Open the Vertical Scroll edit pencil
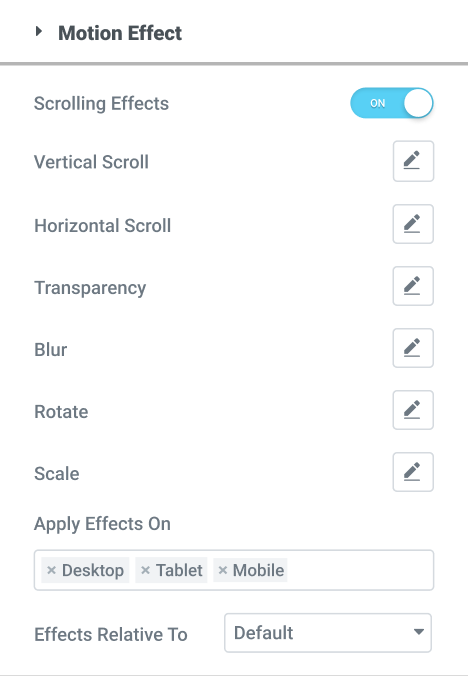The width and height of the screenshot is (468, 676). (x=413, y=161)
